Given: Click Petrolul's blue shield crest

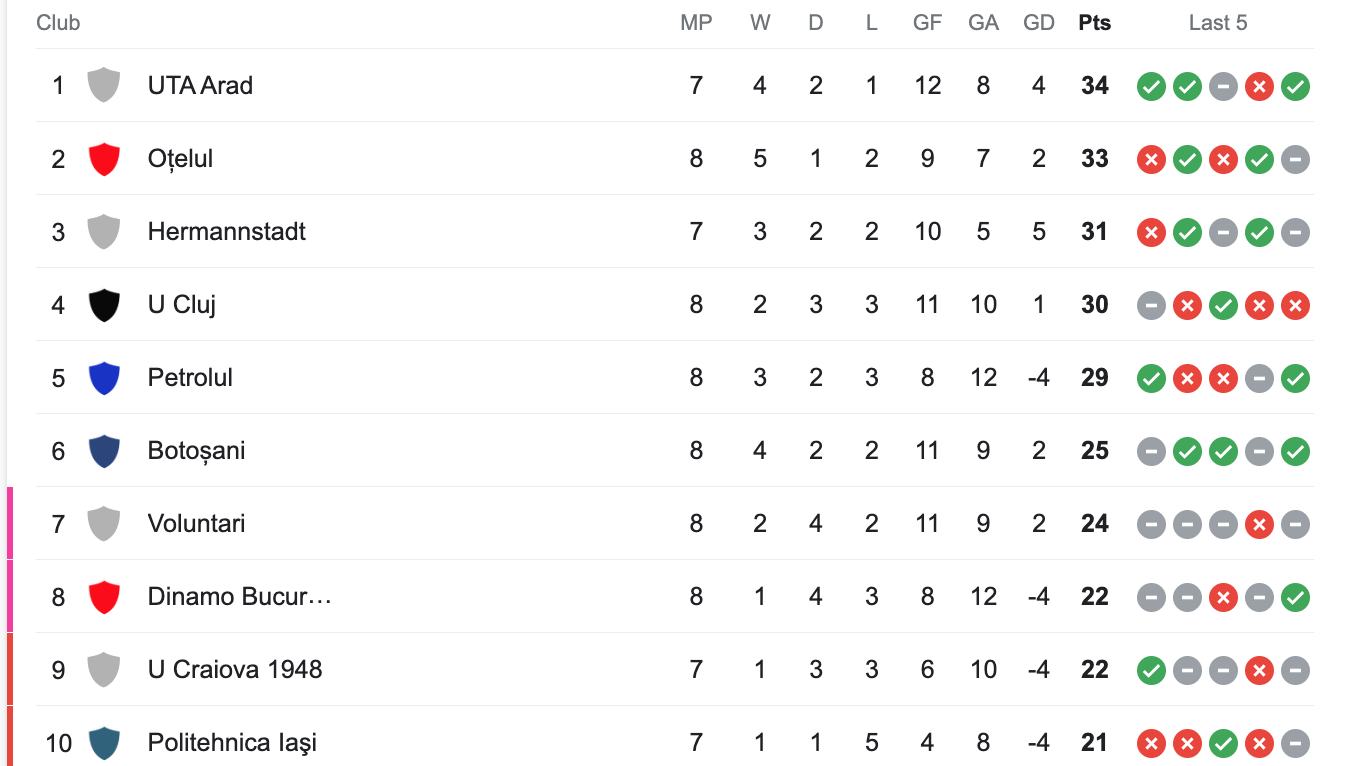Looking at the screenshot, I should tap(104, 378).
